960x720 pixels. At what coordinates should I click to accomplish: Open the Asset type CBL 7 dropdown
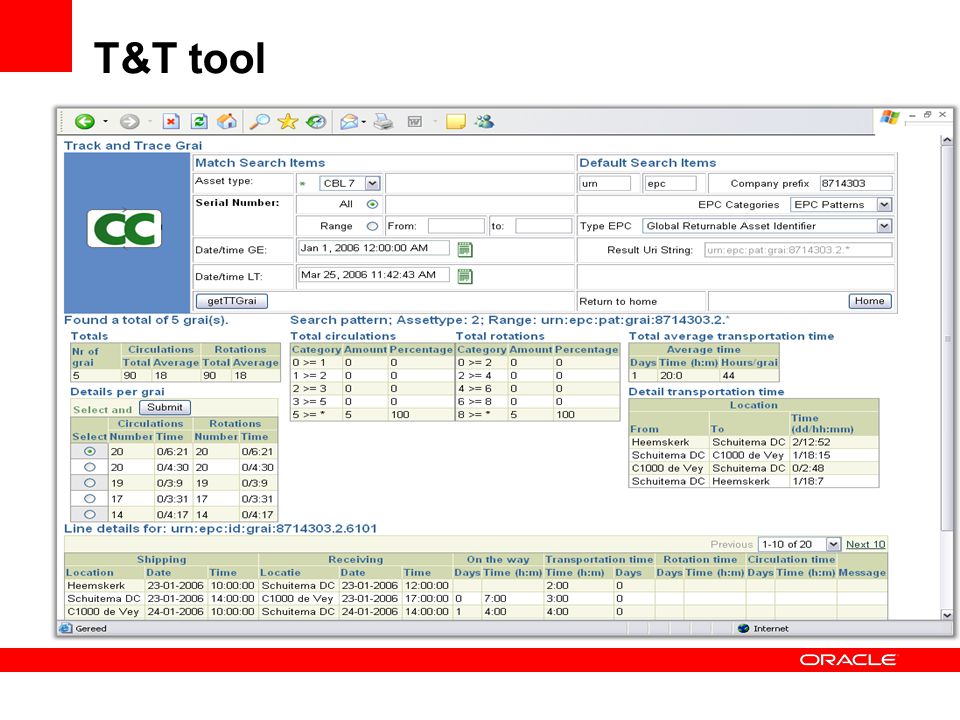click(x=372, y=183)
